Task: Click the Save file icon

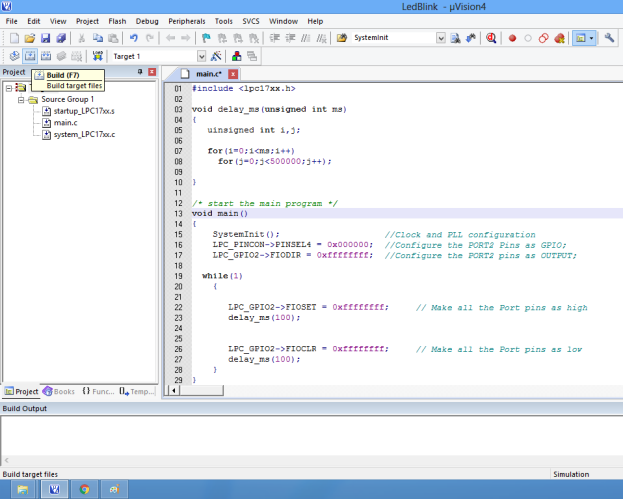Action: click(x=45, y=38)
